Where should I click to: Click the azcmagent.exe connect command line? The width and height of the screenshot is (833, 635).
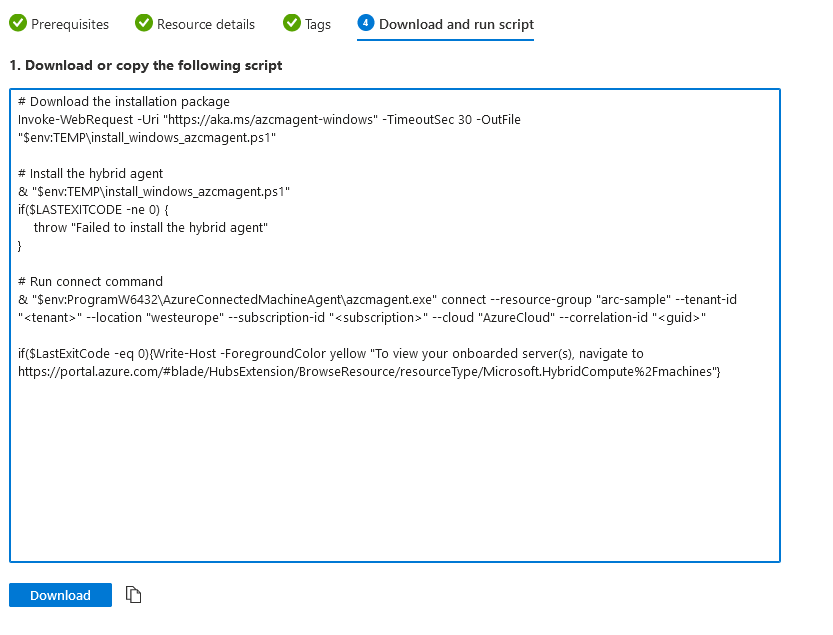377,300
